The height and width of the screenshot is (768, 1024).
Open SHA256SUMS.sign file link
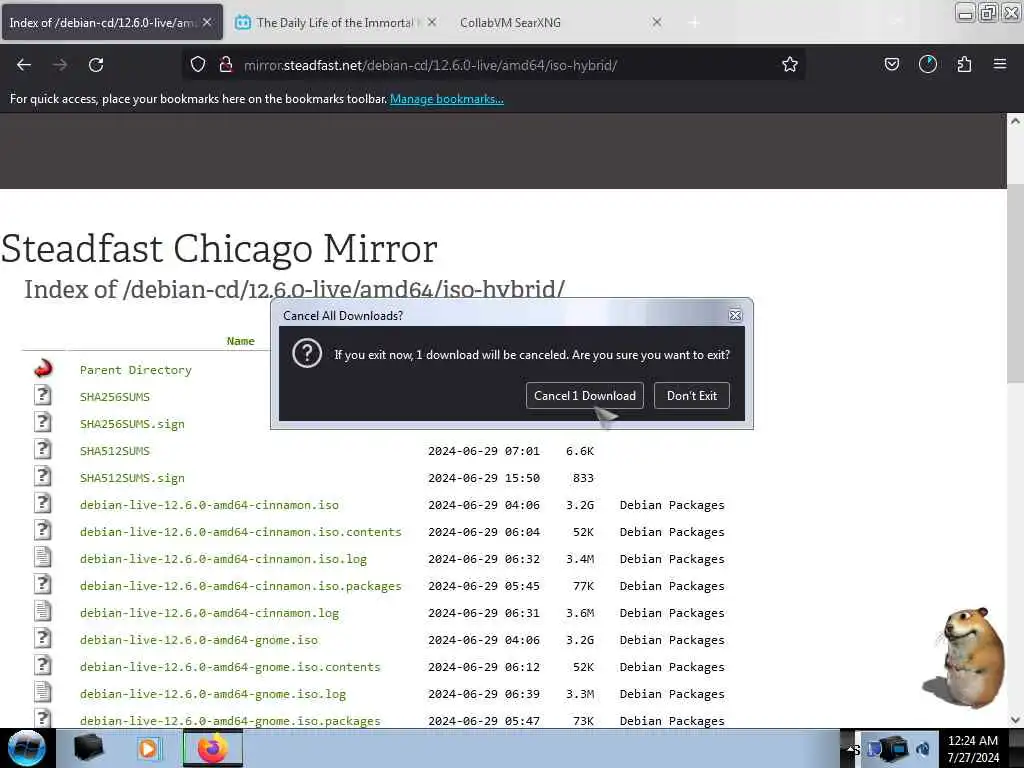[132, 424]
